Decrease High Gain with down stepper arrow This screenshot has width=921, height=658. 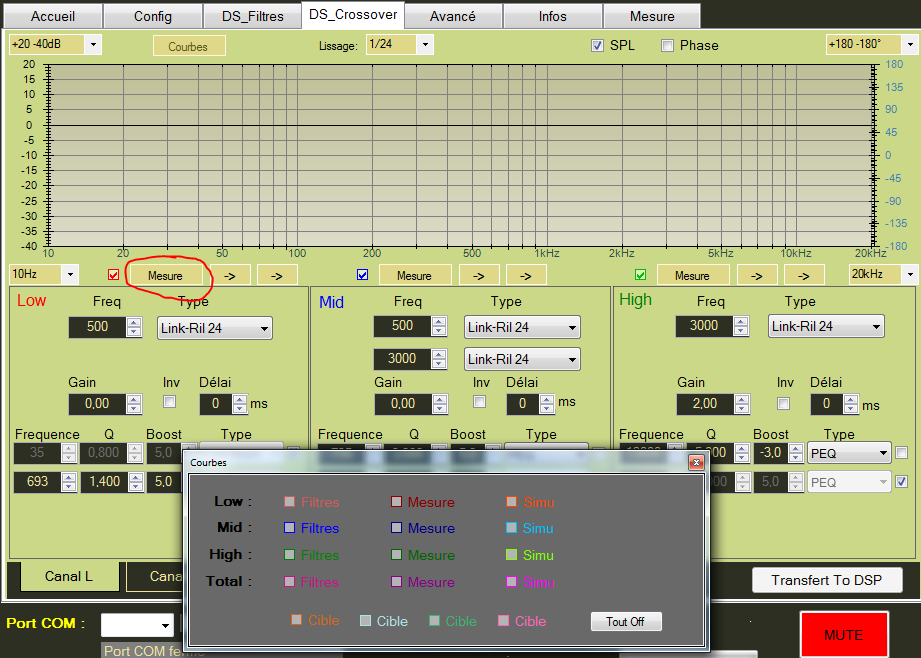click(740, 409)
